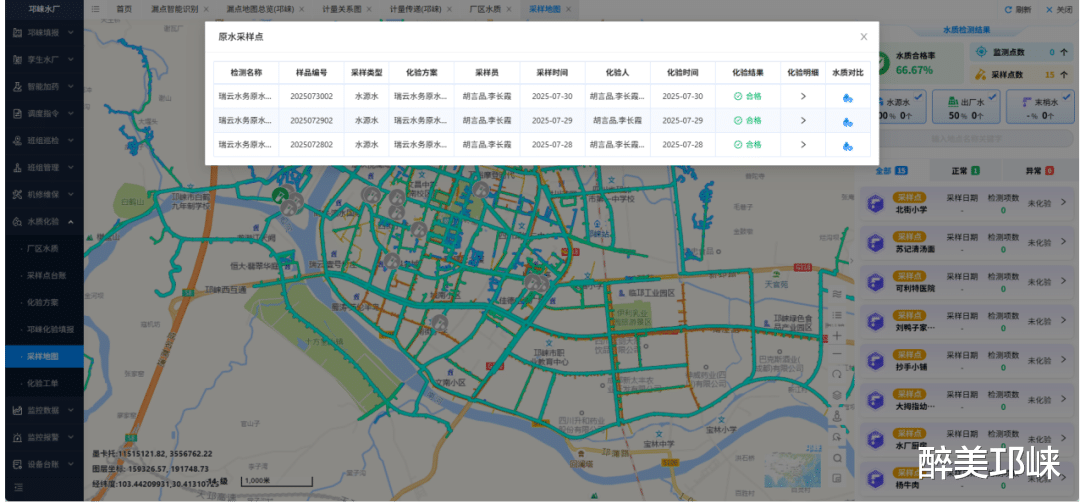
Task: Expand 化验明细 arrow for sample 2025072802
Action: click(x=803, y=145)
